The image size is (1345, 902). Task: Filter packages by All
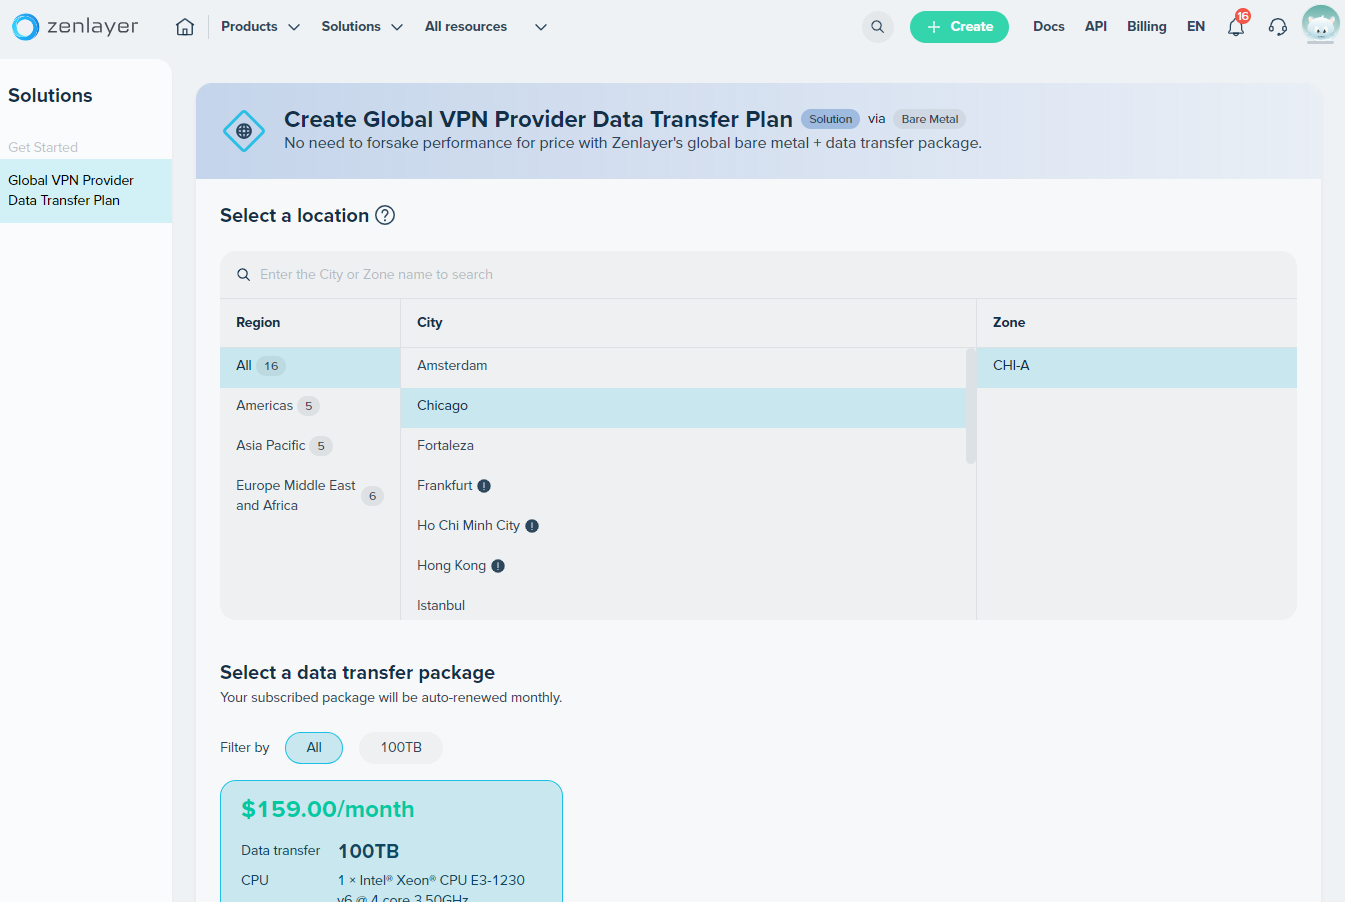(314, 748)
